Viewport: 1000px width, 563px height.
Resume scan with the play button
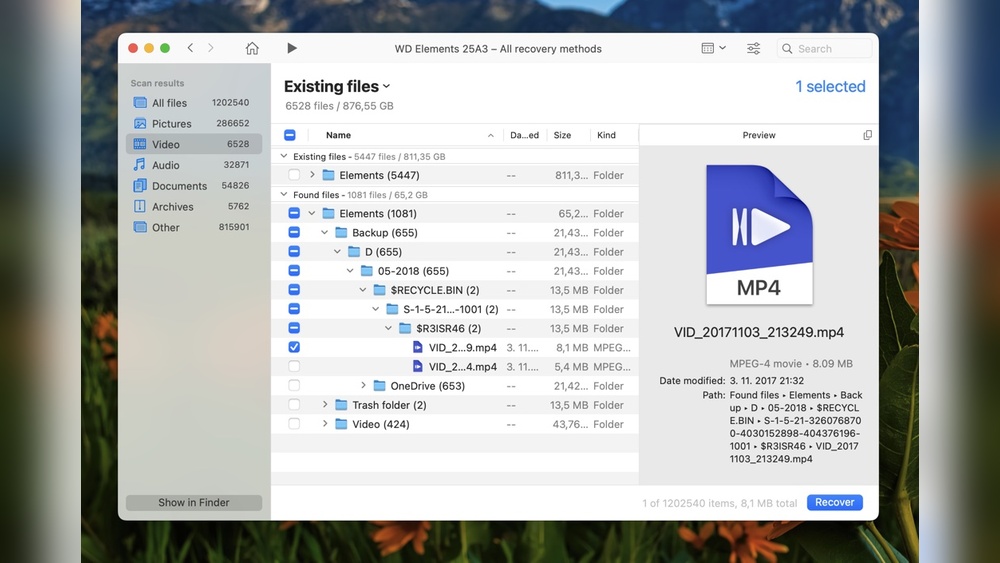pyautogui.click(x=291, y=48)
